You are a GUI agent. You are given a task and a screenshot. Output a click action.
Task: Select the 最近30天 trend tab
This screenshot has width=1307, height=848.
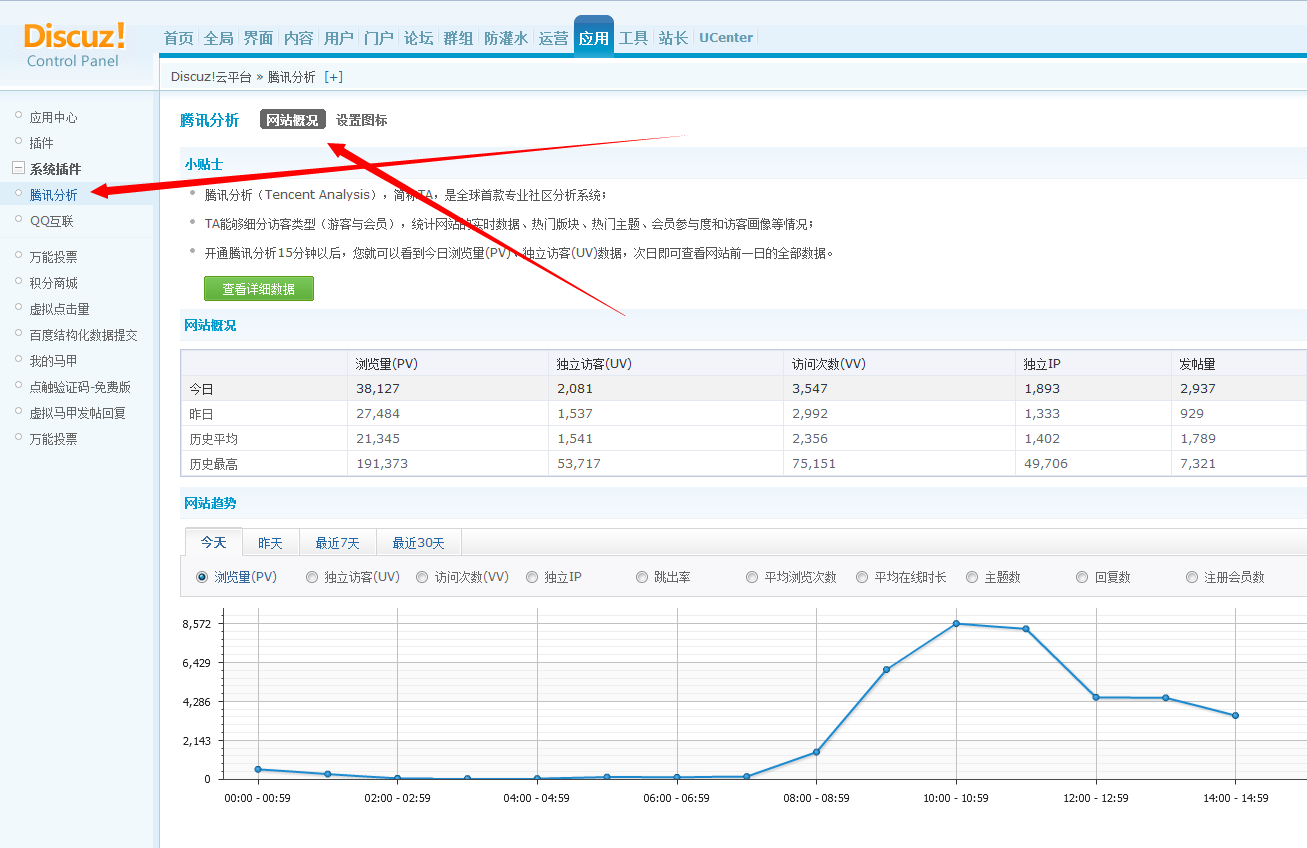[419, 543]
